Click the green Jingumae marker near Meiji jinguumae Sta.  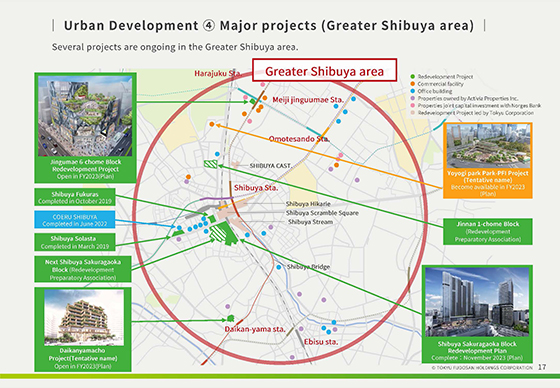pyautogui.click(x=252, y=102)
